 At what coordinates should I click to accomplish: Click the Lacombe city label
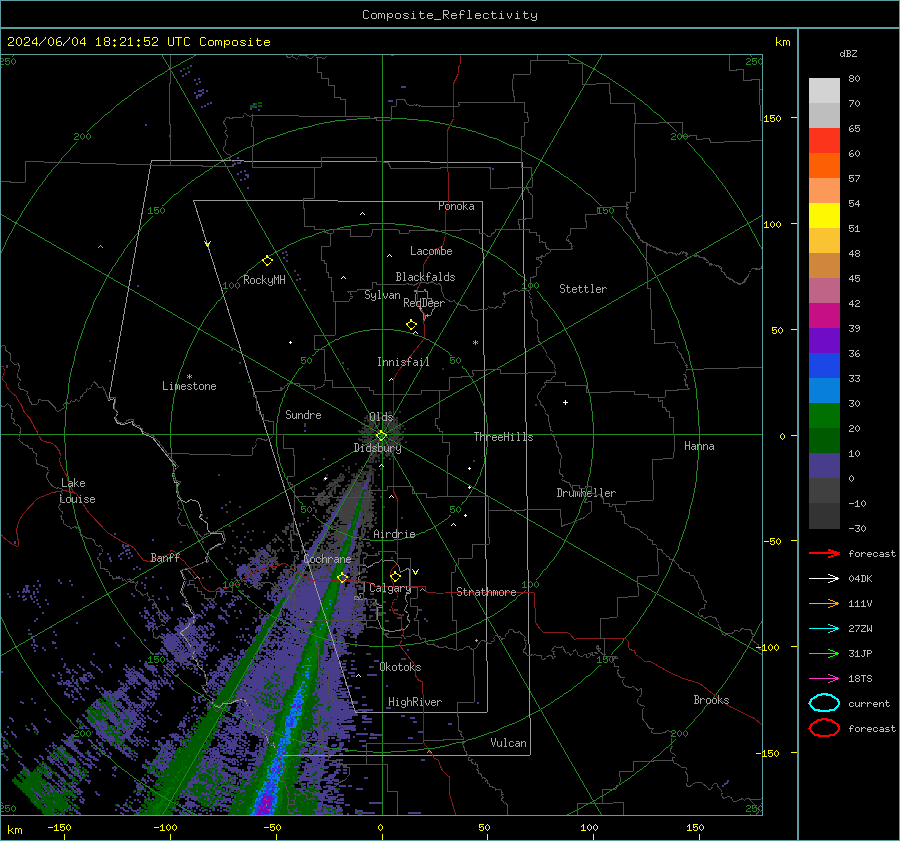pyautogui.click(x=431, y=251)
